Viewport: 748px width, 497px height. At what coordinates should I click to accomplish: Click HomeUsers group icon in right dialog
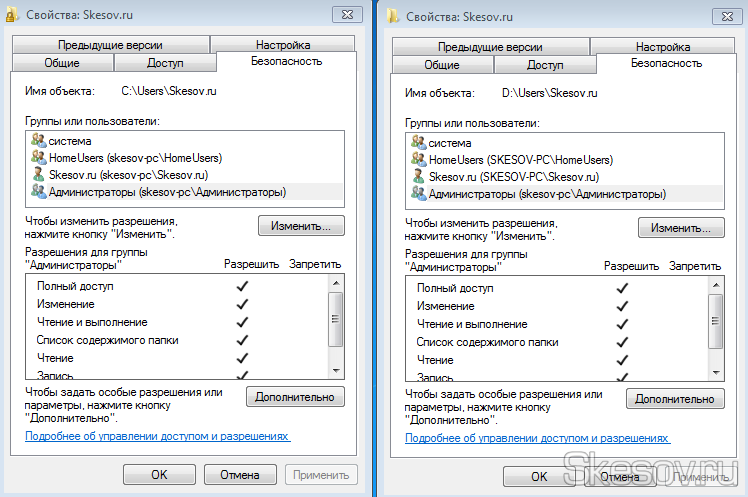419,159
